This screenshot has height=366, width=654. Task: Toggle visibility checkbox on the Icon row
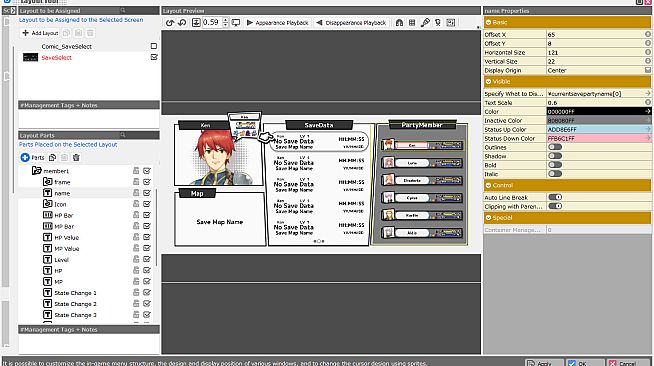pos(147,204)
